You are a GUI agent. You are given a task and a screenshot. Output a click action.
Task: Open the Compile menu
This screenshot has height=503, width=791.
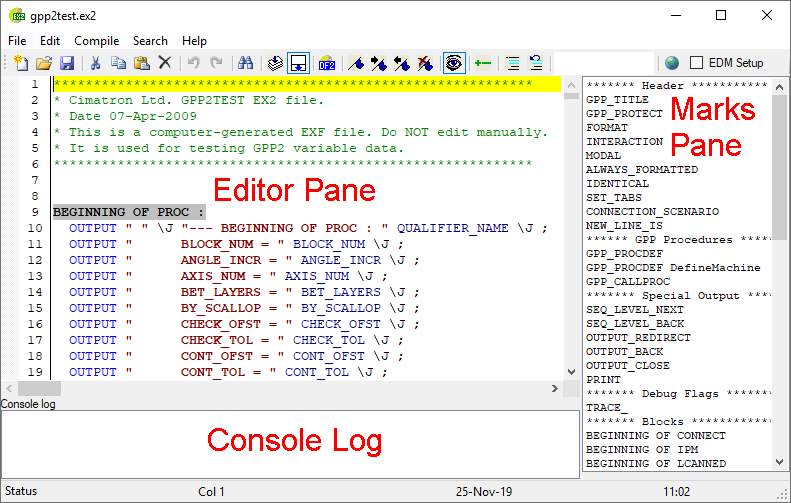coord(97,41)
